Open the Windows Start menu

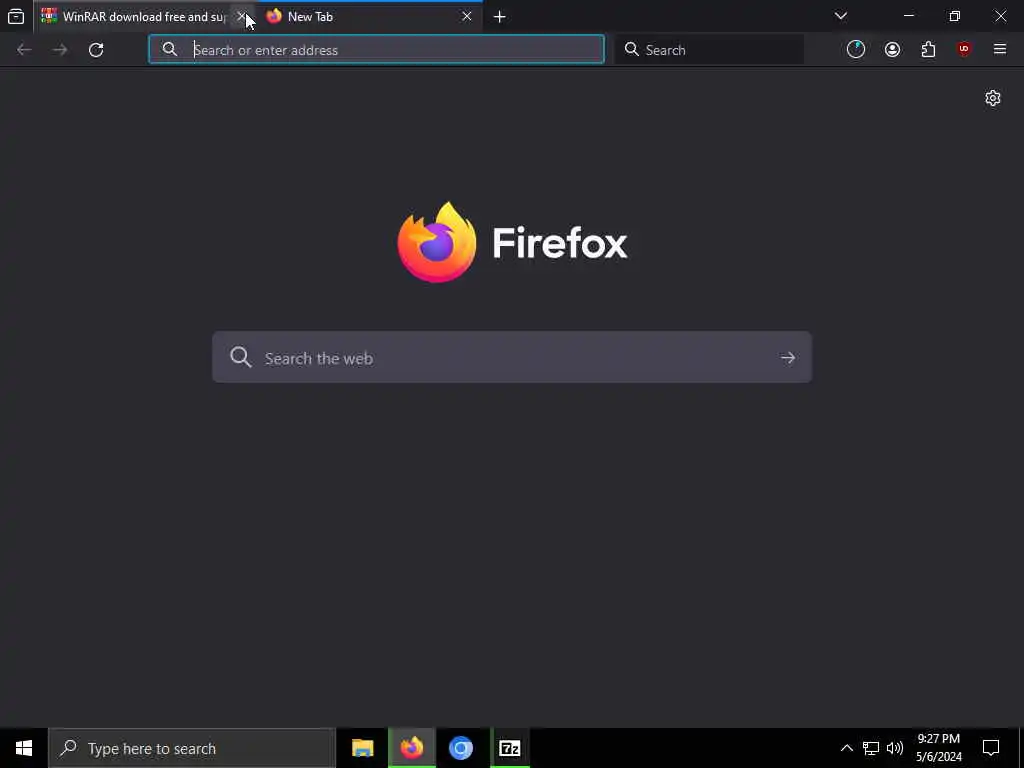click(x=24, y=748)
